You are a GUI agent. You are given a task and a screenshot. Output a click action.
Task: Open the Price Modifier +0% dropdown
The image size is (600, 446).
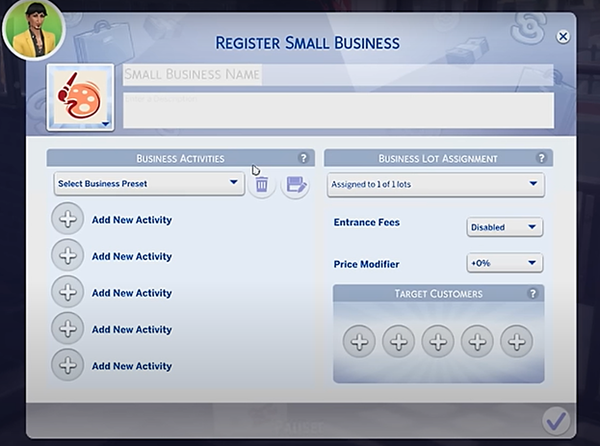click(x=504, y=264)
